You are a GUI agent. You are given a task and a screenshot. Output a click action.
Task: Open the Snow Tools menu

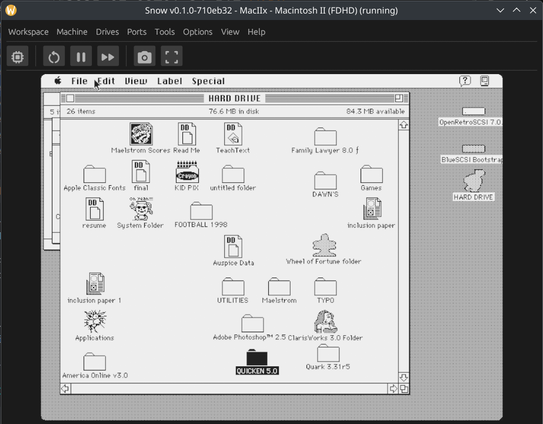pos(165,32)
